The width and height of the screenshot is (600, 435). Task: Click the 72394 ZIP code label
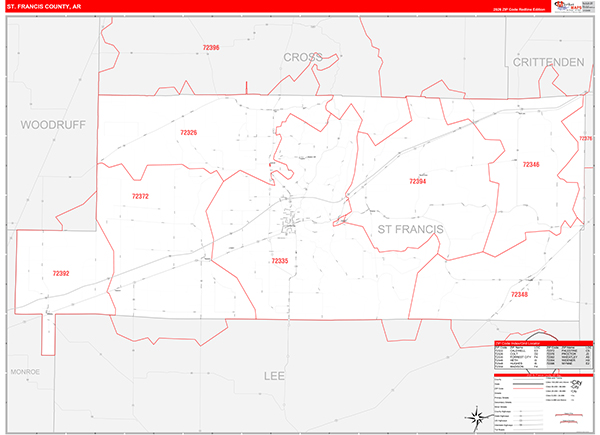(417, 181)
